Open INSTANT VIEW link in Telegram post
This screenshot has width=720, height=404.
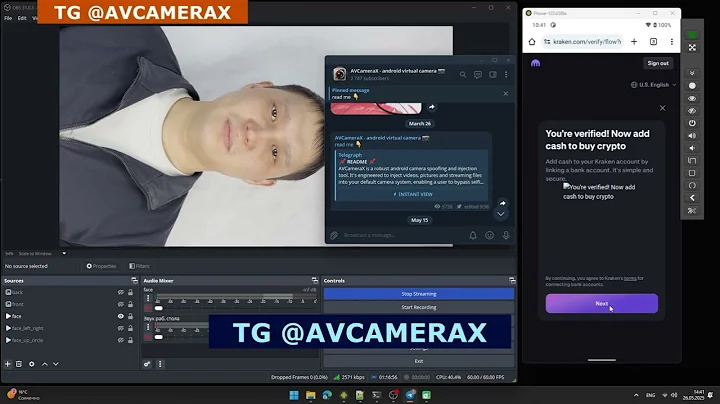[413, 194]
